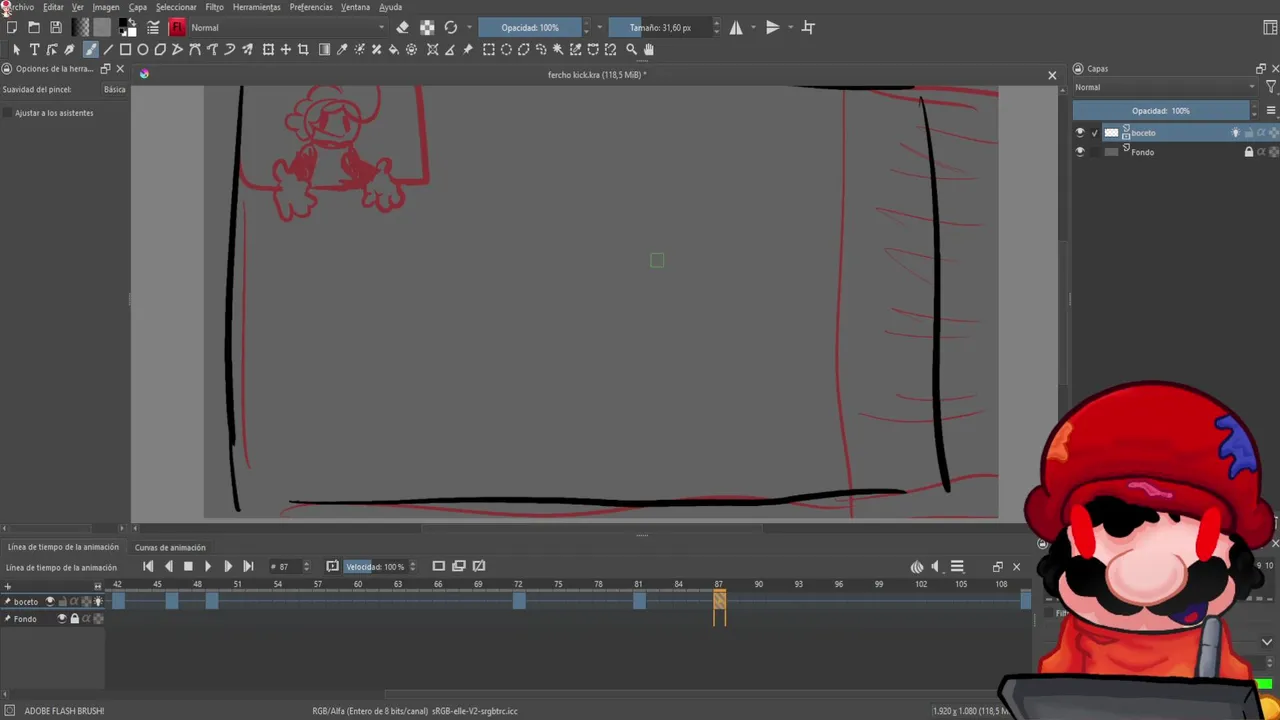Open the layer blending mode dropdown
This screenshot has width=1280, height=720.
coord(1165,87)
